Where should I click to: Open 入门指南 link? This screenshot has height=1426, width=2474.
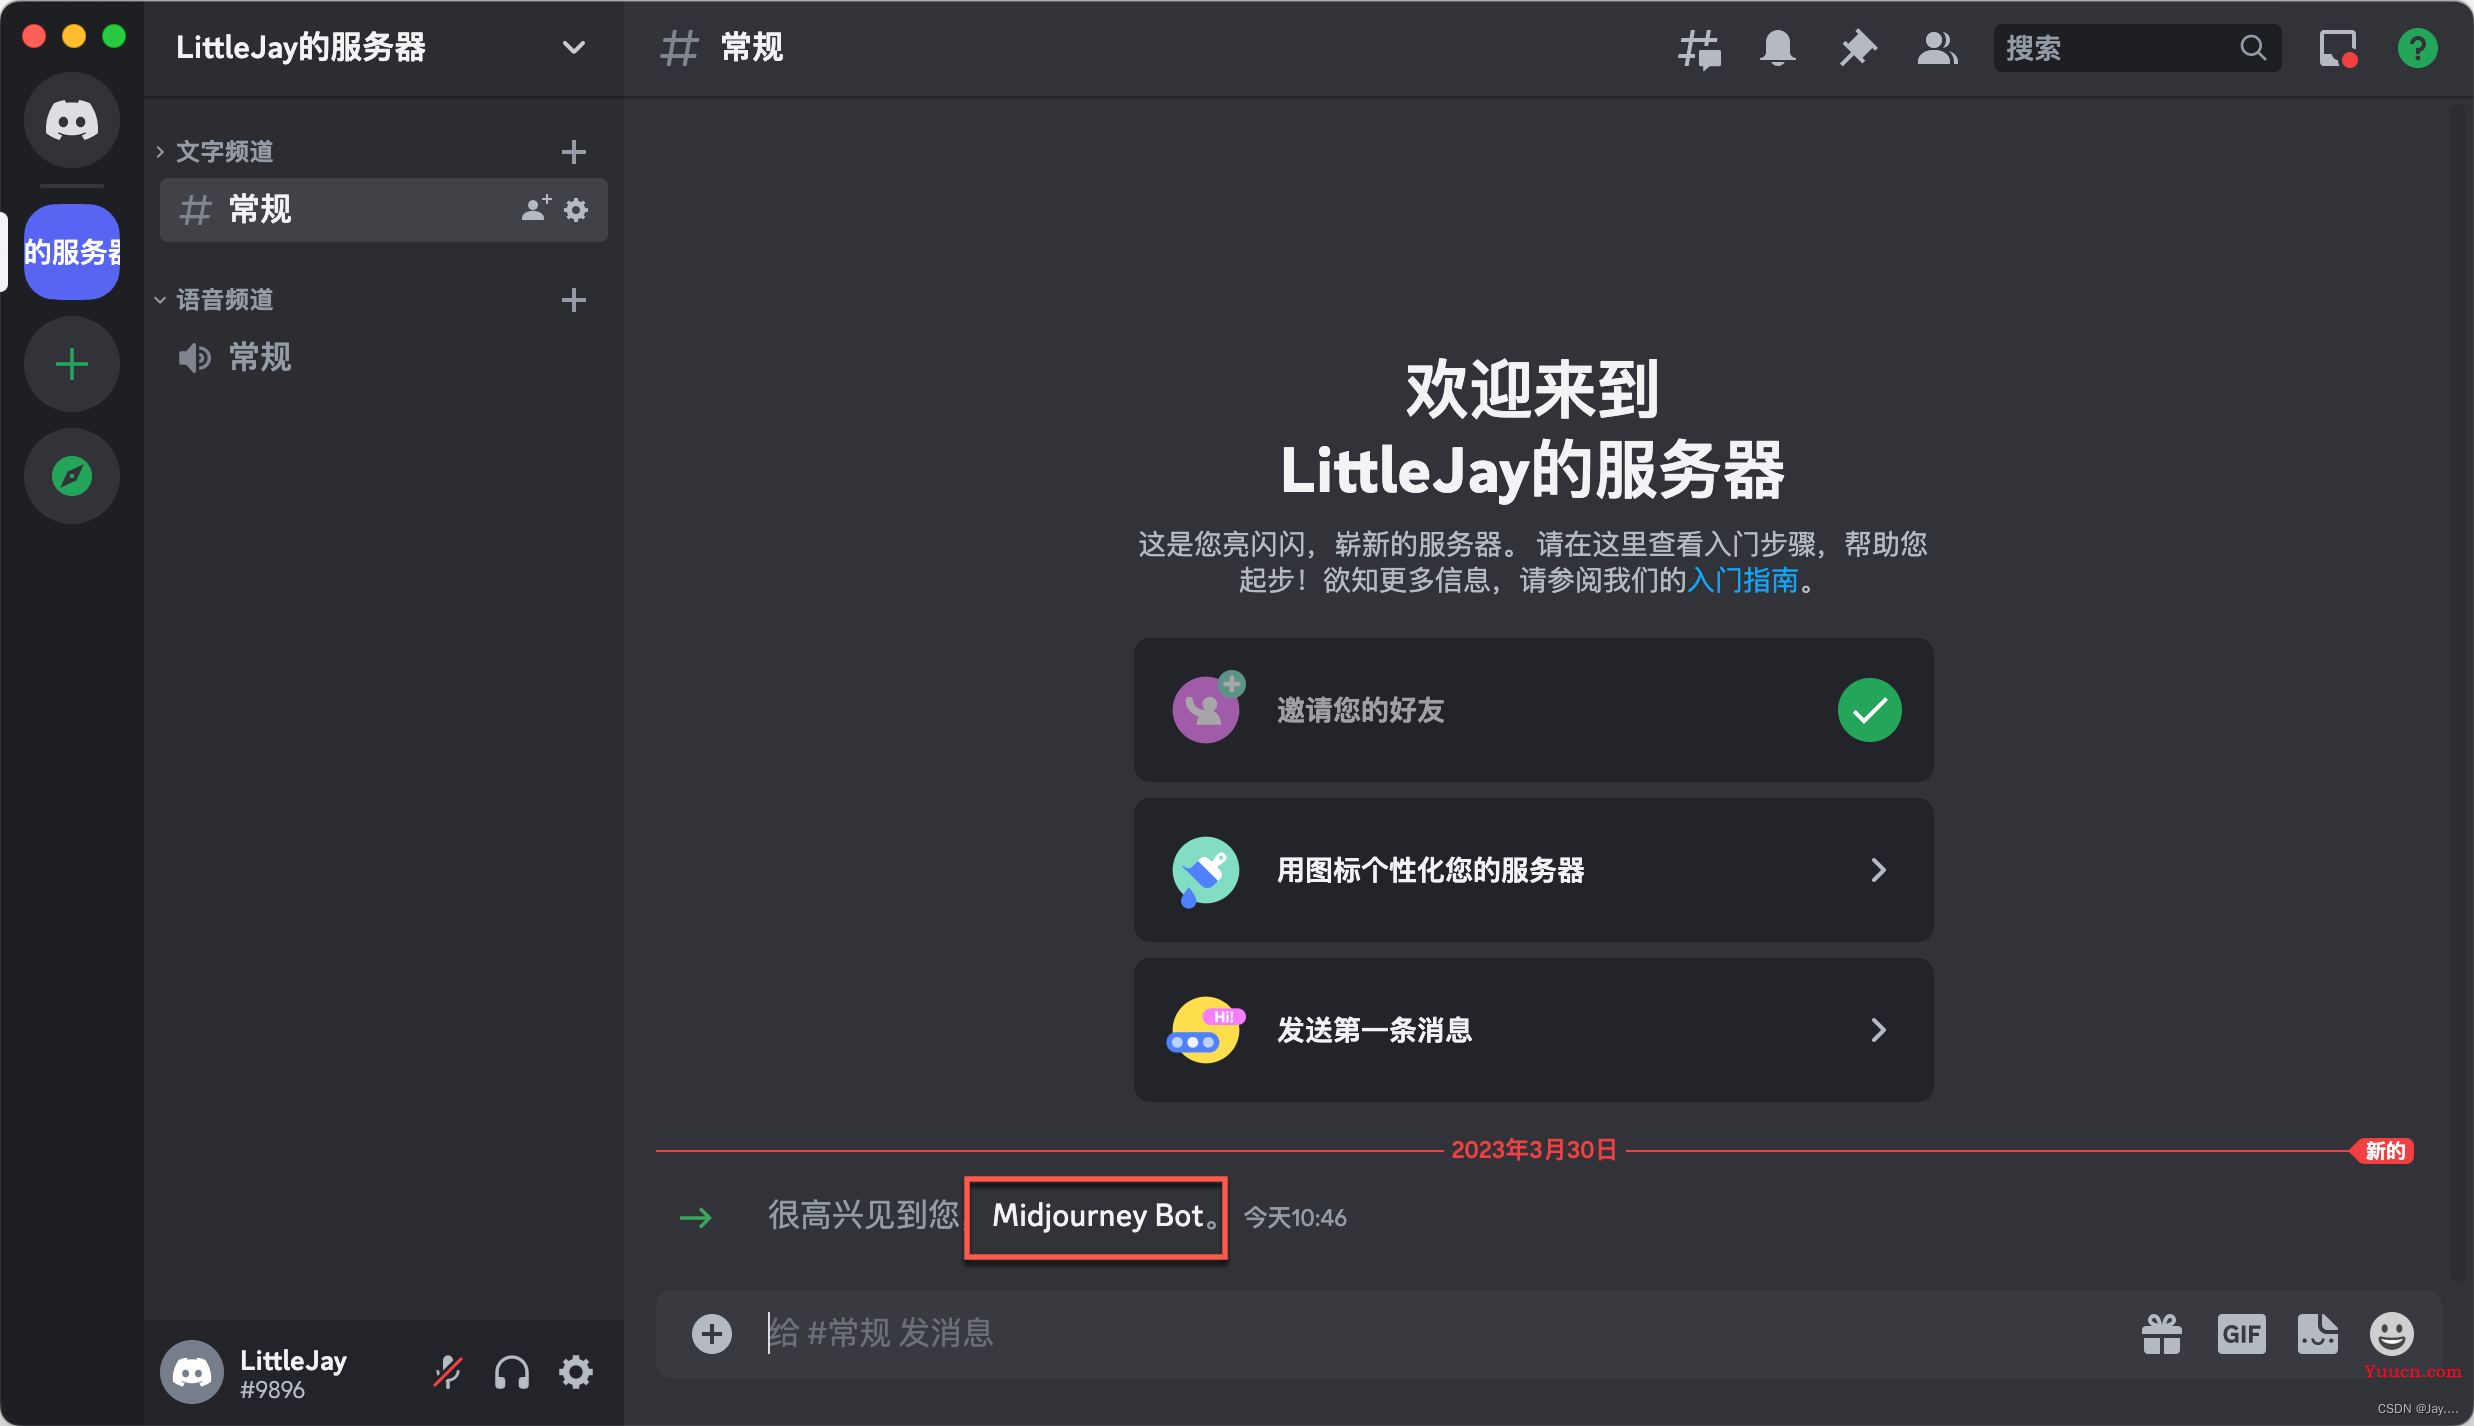(1743, 581)
